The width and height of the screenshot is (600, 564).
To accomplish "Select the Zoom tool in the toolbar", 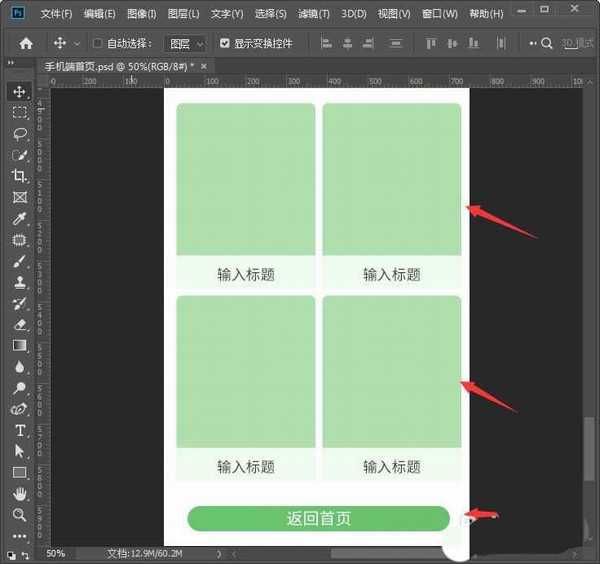I will pos(20,515).
